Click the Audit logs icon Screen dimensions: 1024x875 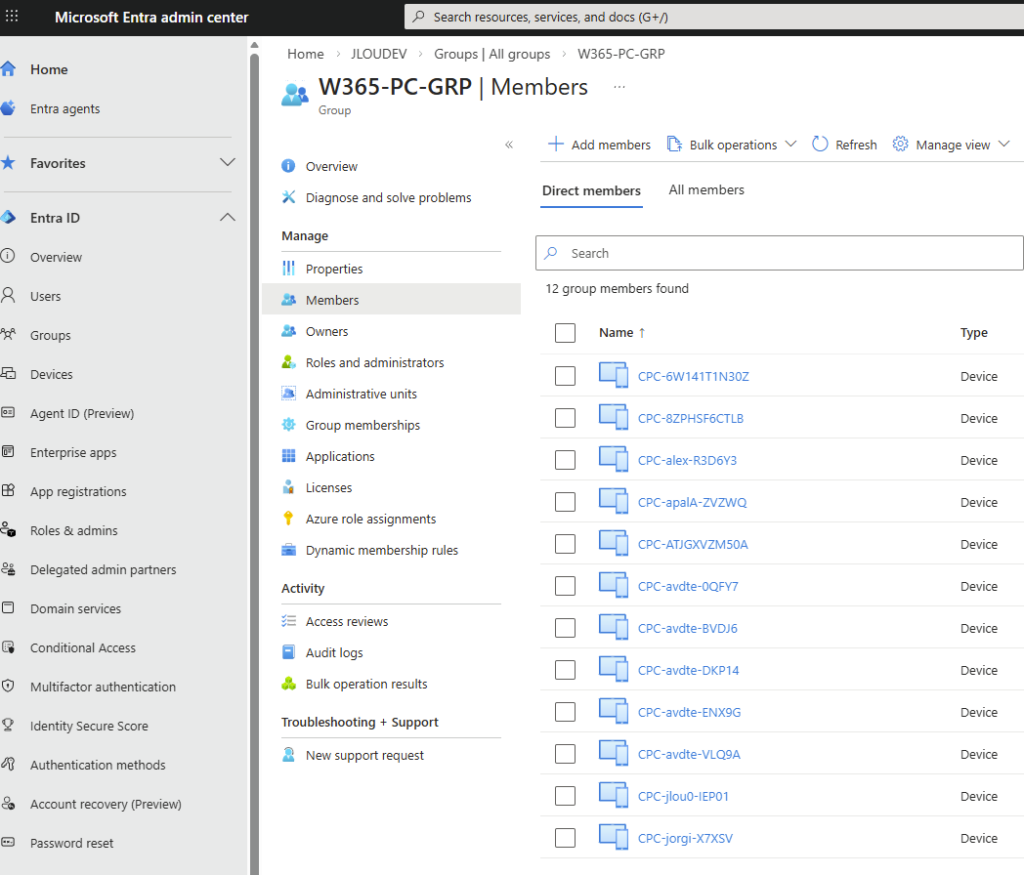pos(289,653)
